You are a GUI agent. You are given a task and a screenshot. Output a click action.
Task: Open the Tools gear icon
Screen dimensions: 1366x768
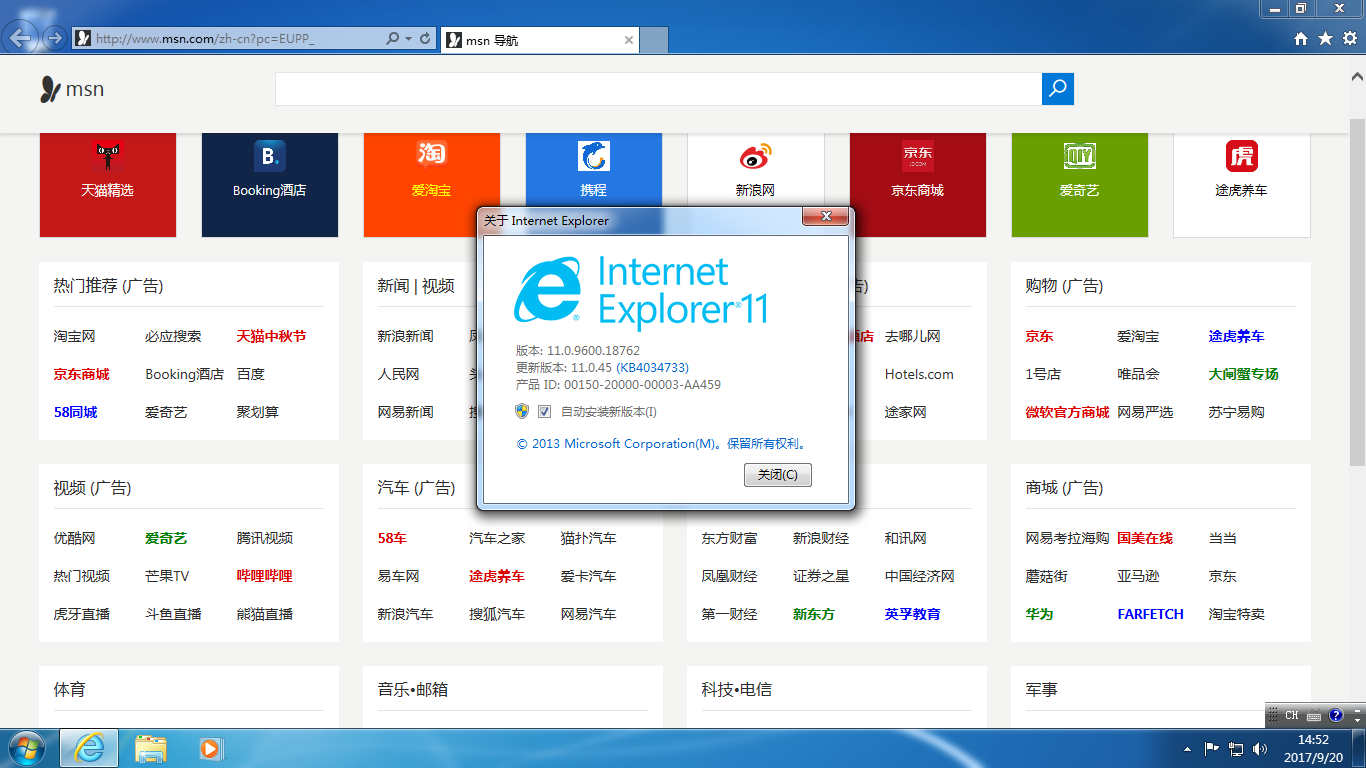coord(1349,39)
